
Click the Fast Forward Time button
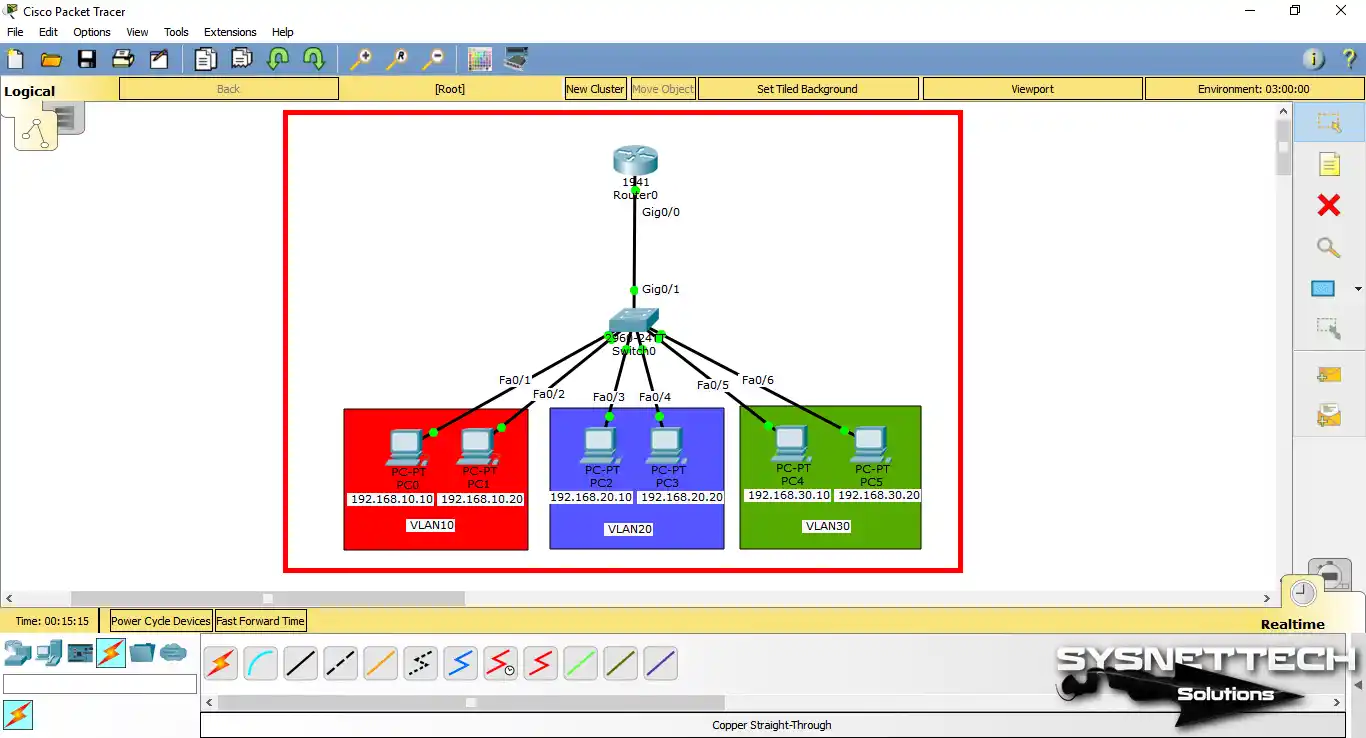click(260, 621)
